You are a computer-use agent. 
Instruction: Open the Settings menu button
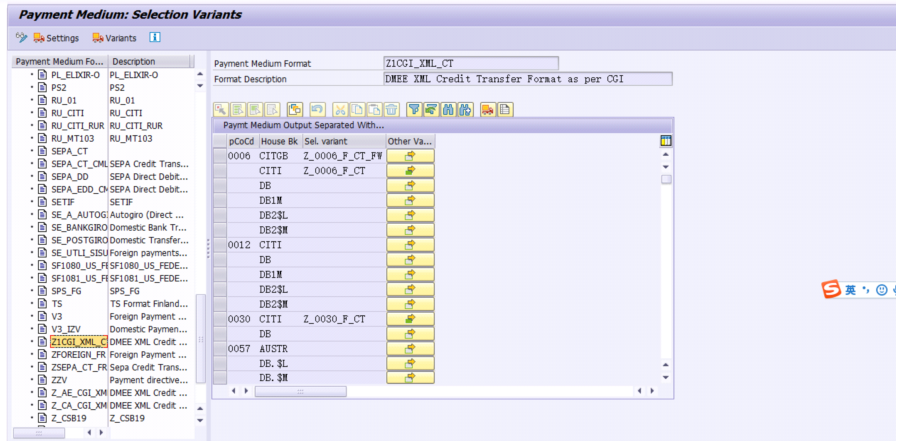pyautogui.click(x=56, y=38)
